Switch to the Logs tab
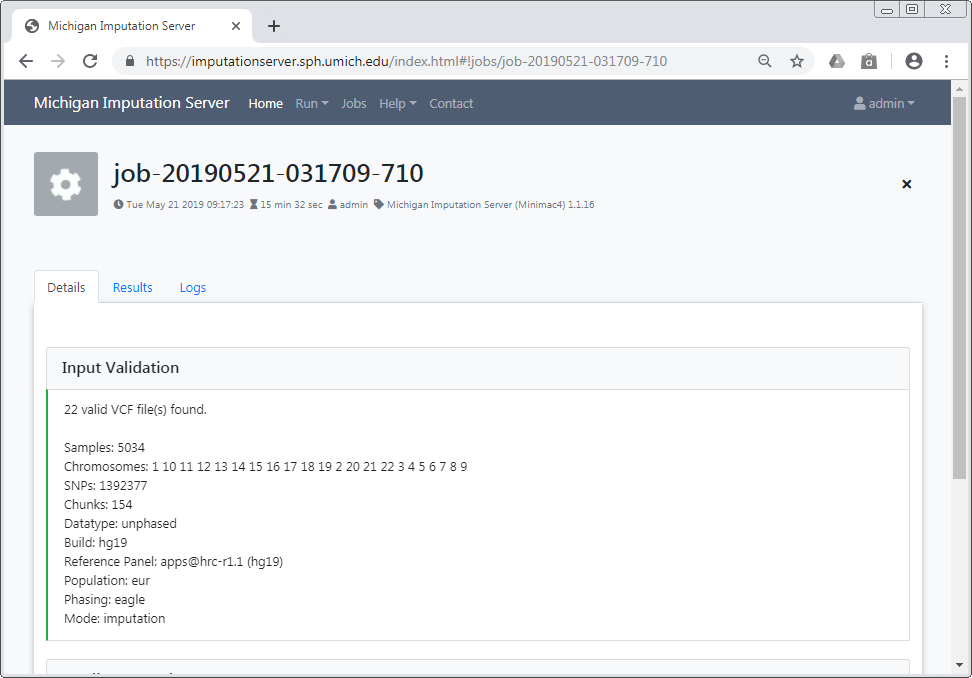The height and width of the screenshot is (678, 972). (193, 287)
